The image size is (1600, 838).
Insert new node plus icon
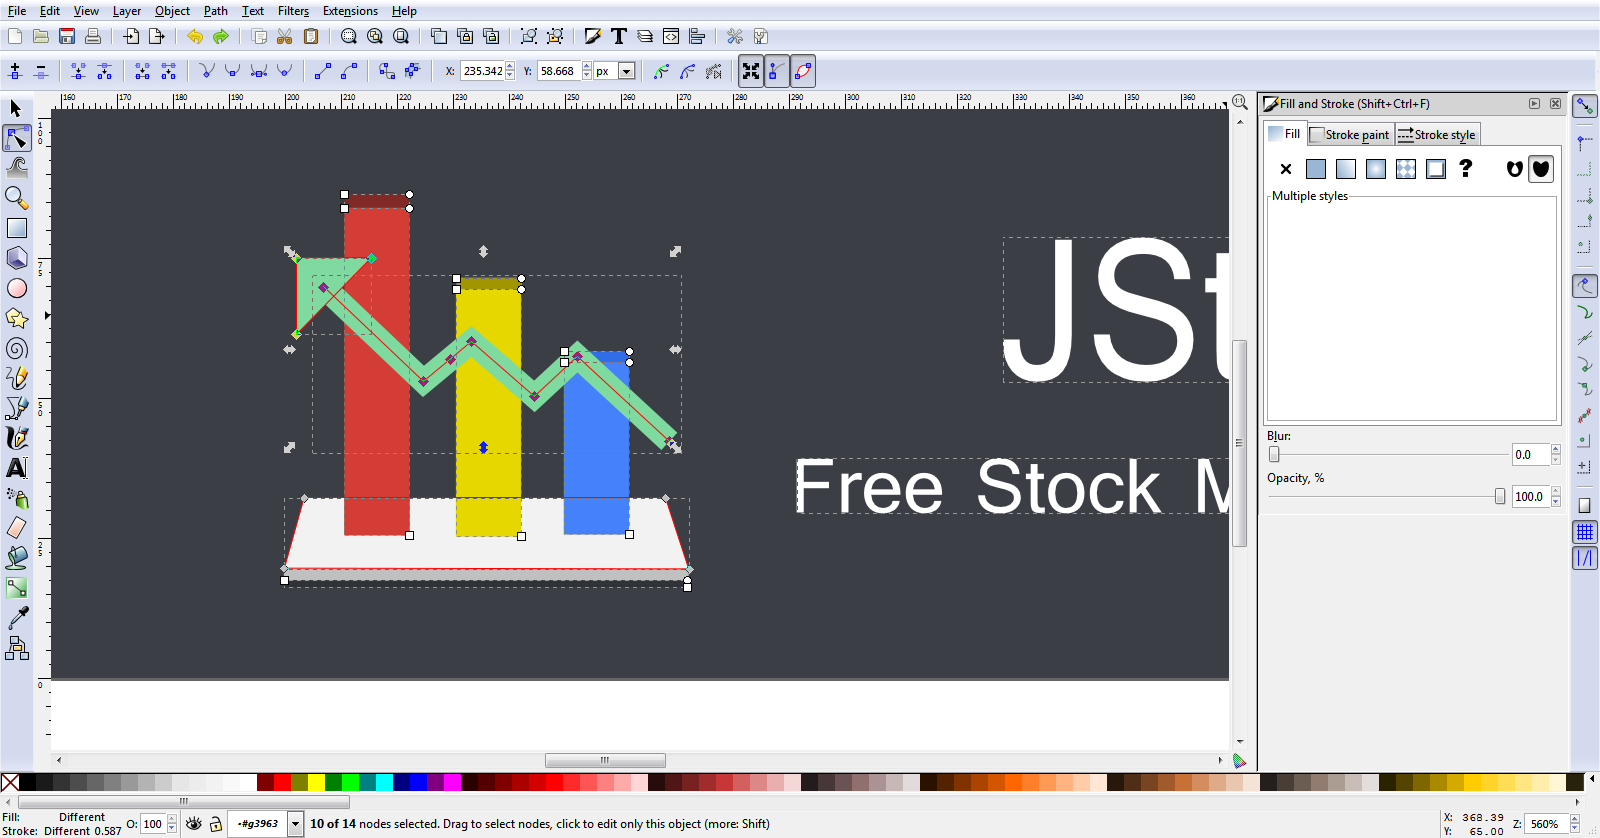(15, 71)
